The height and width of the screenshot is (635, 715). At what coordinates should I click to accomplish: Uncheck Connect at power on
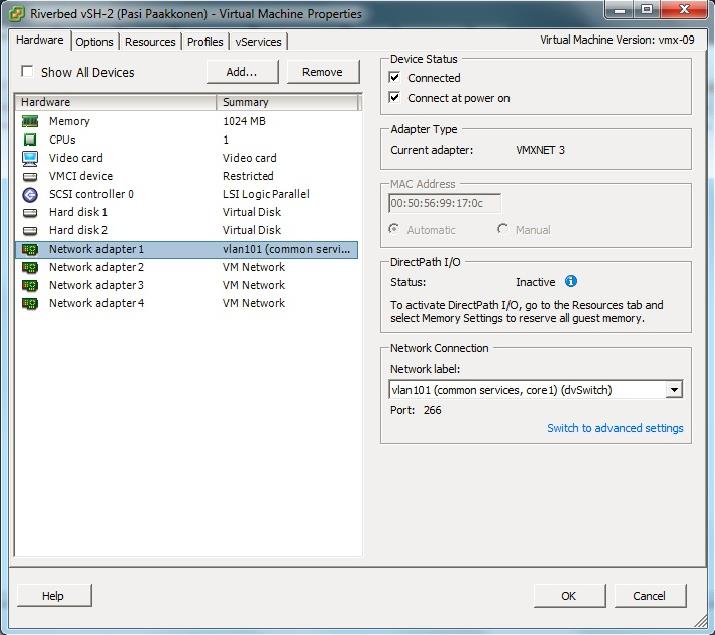(394, 98)
